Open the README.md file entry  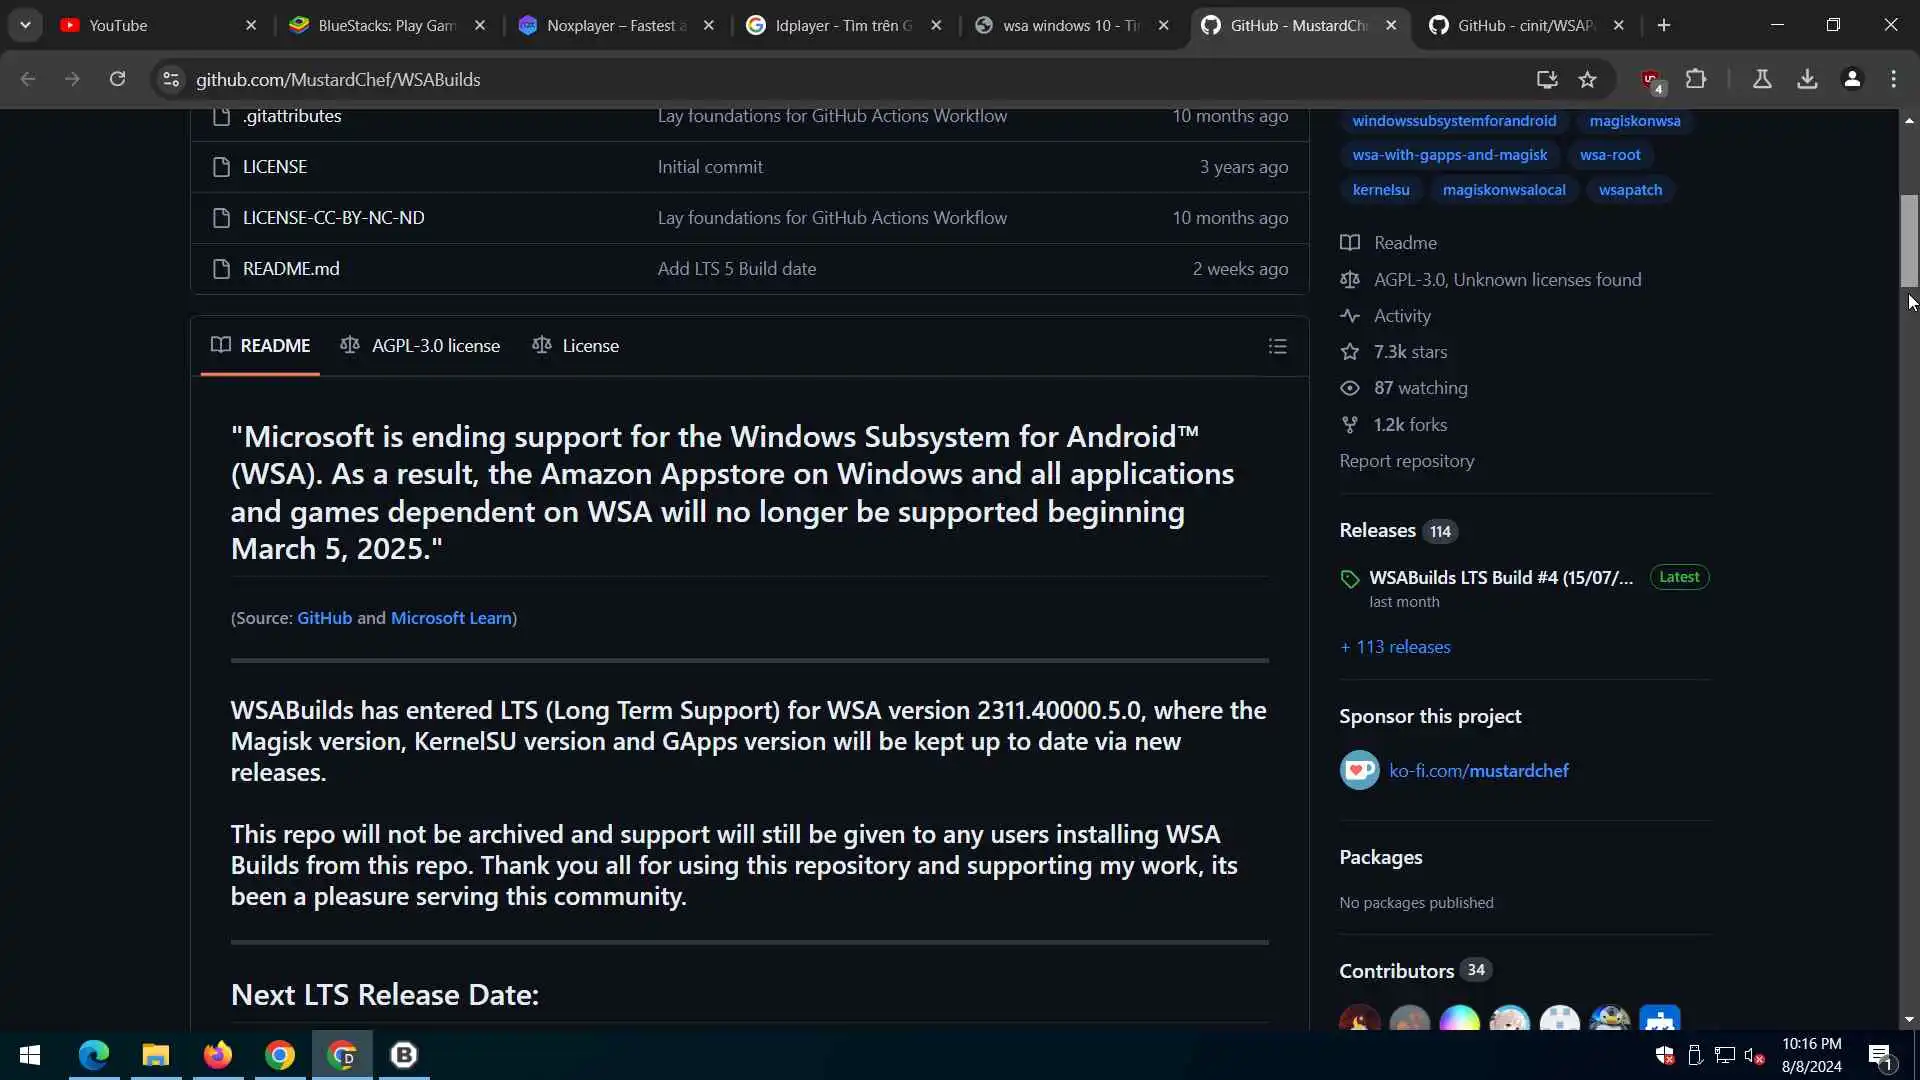tap(291, 269)
